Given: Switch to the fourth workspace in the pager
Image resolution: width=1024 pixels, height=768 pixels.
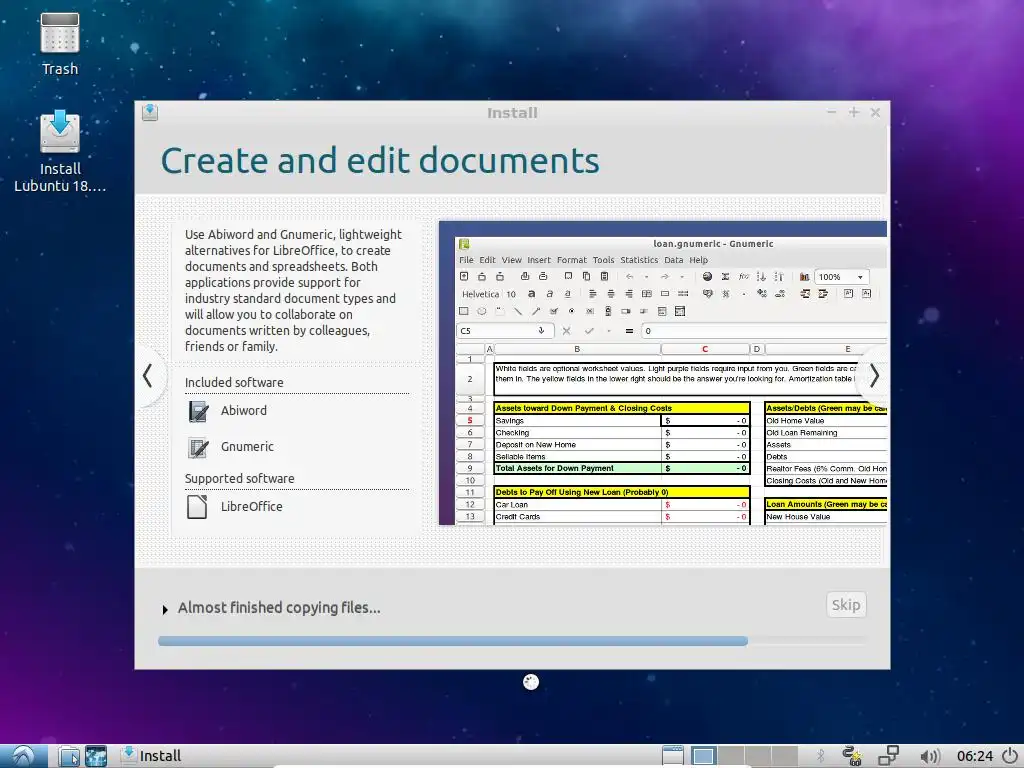Looking at the screenshot, I should coord(784,756).
